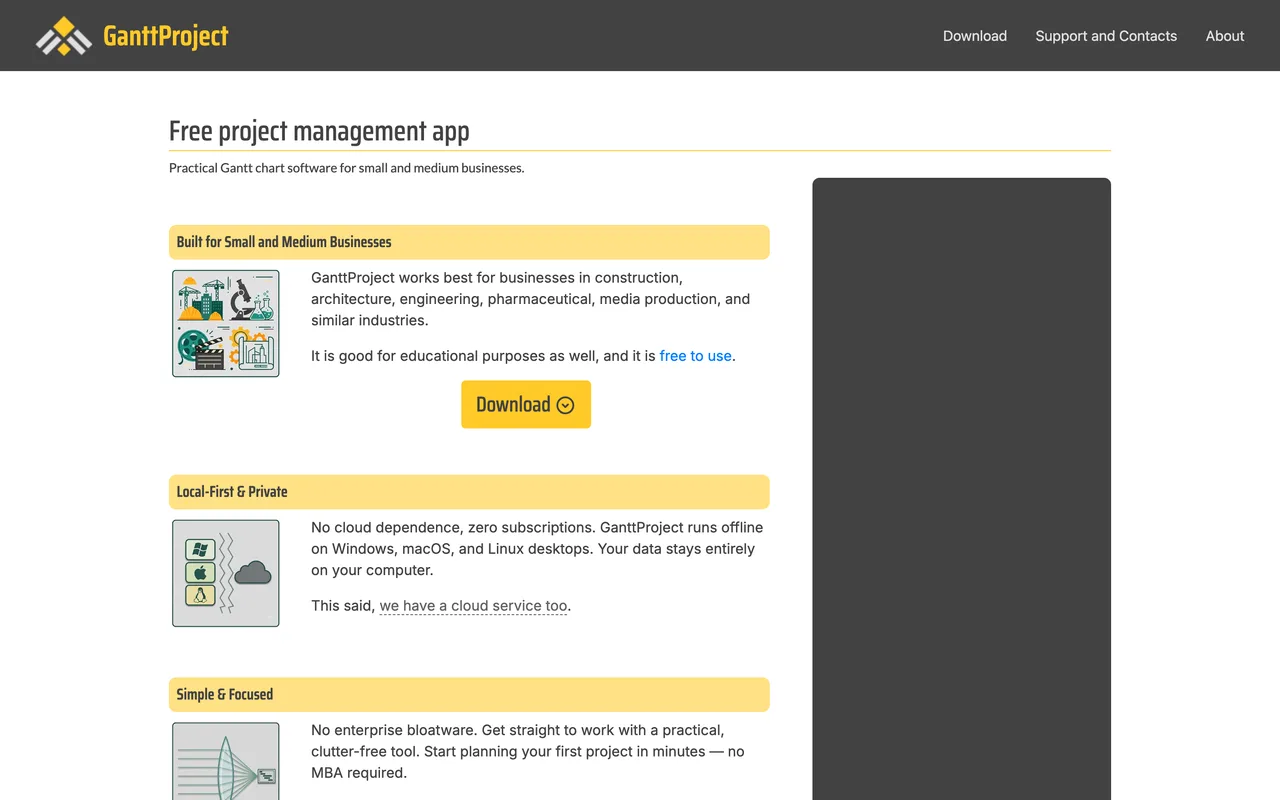Go to the About page
The image size is (1280, 800).
pos(1225,36)
